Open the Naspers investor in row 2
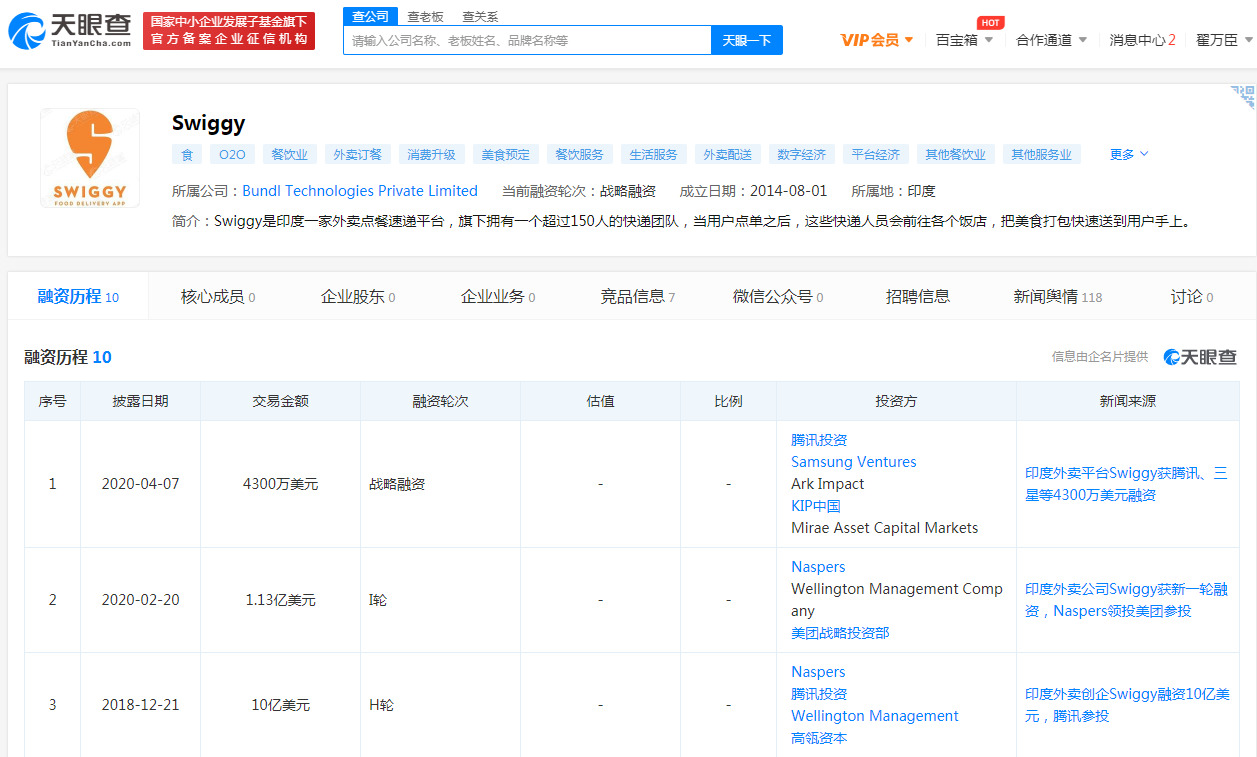1257x757 pixels. 818,567
